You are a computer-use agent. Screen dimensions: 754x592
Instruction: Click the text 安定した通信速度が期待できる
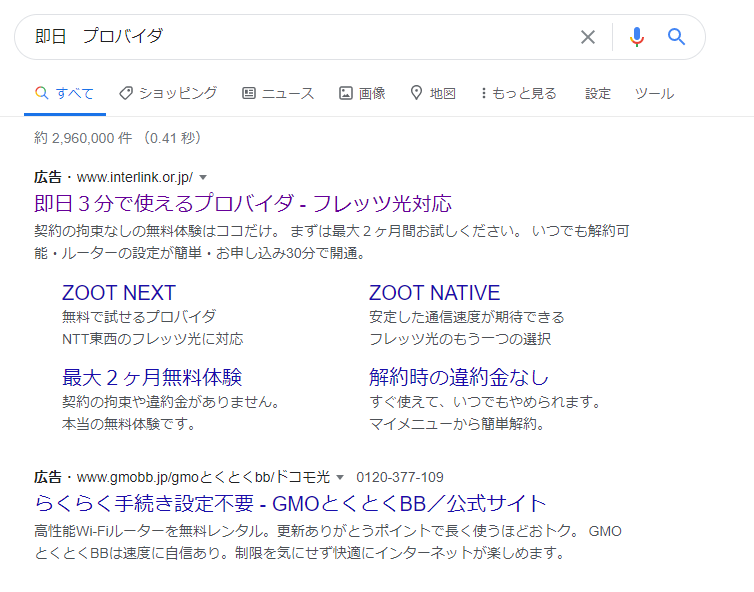(x=466, y=317)
